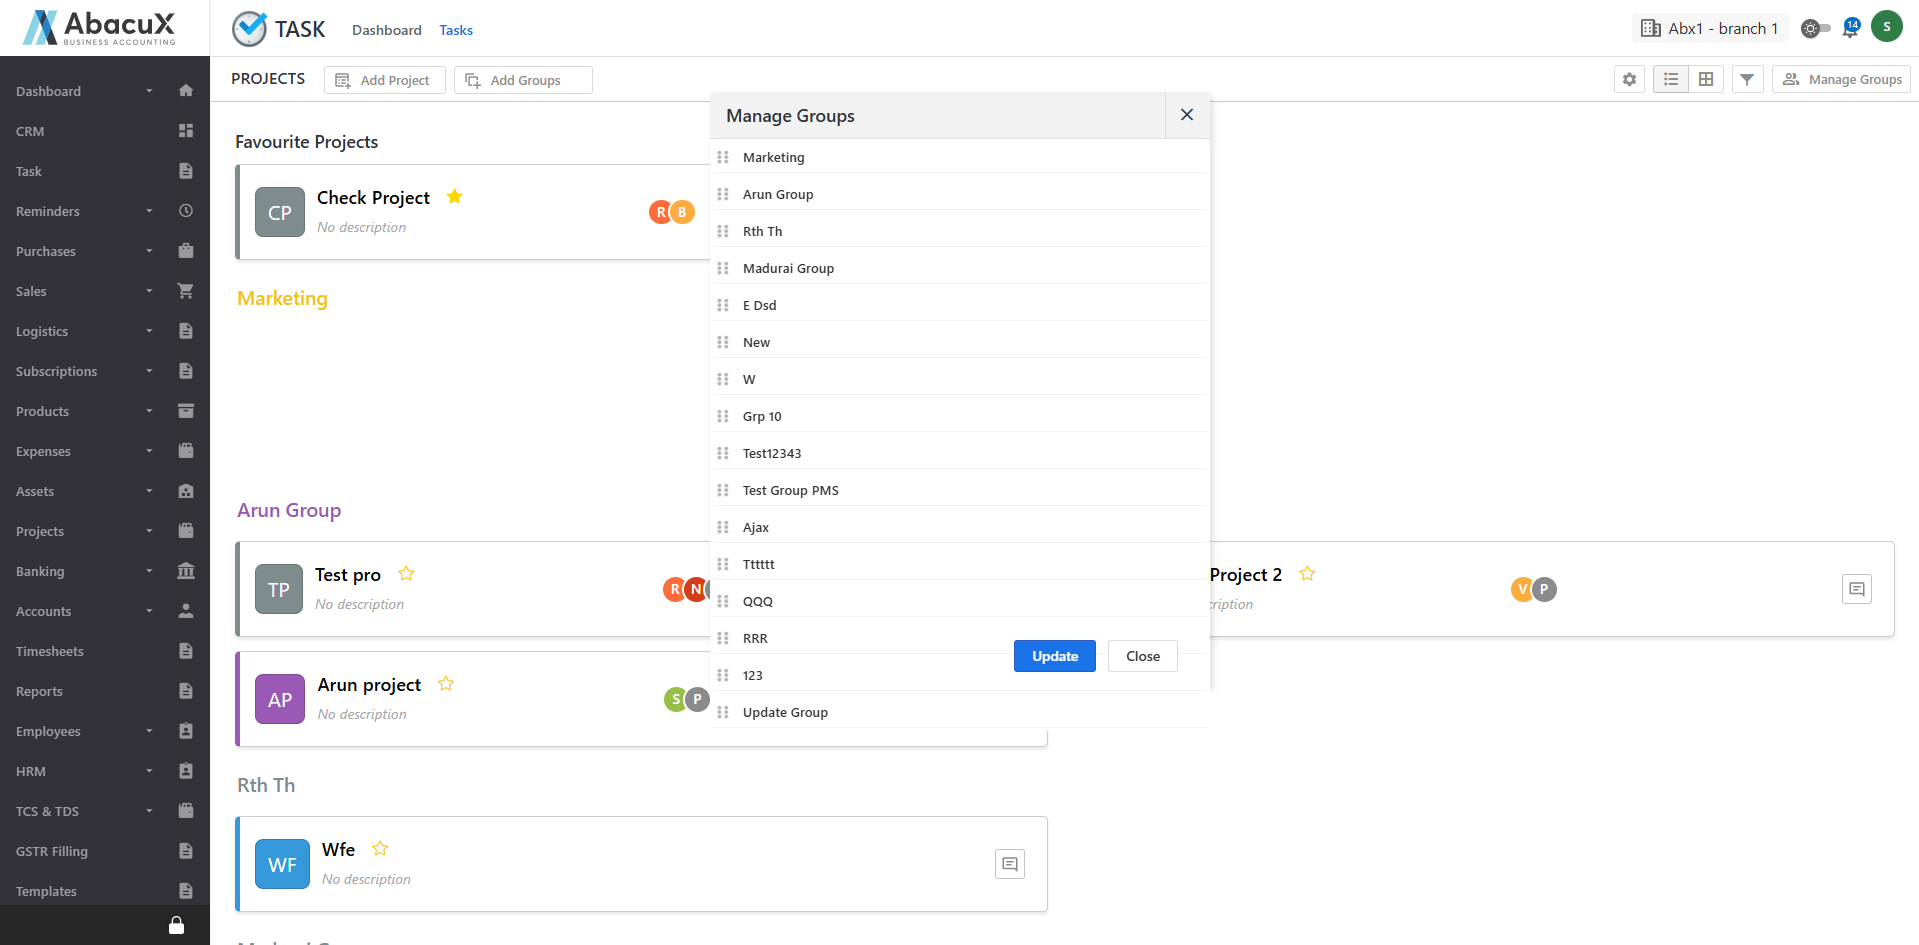
Task: Mark Arun project as favourite
Action: click(446, 684)
